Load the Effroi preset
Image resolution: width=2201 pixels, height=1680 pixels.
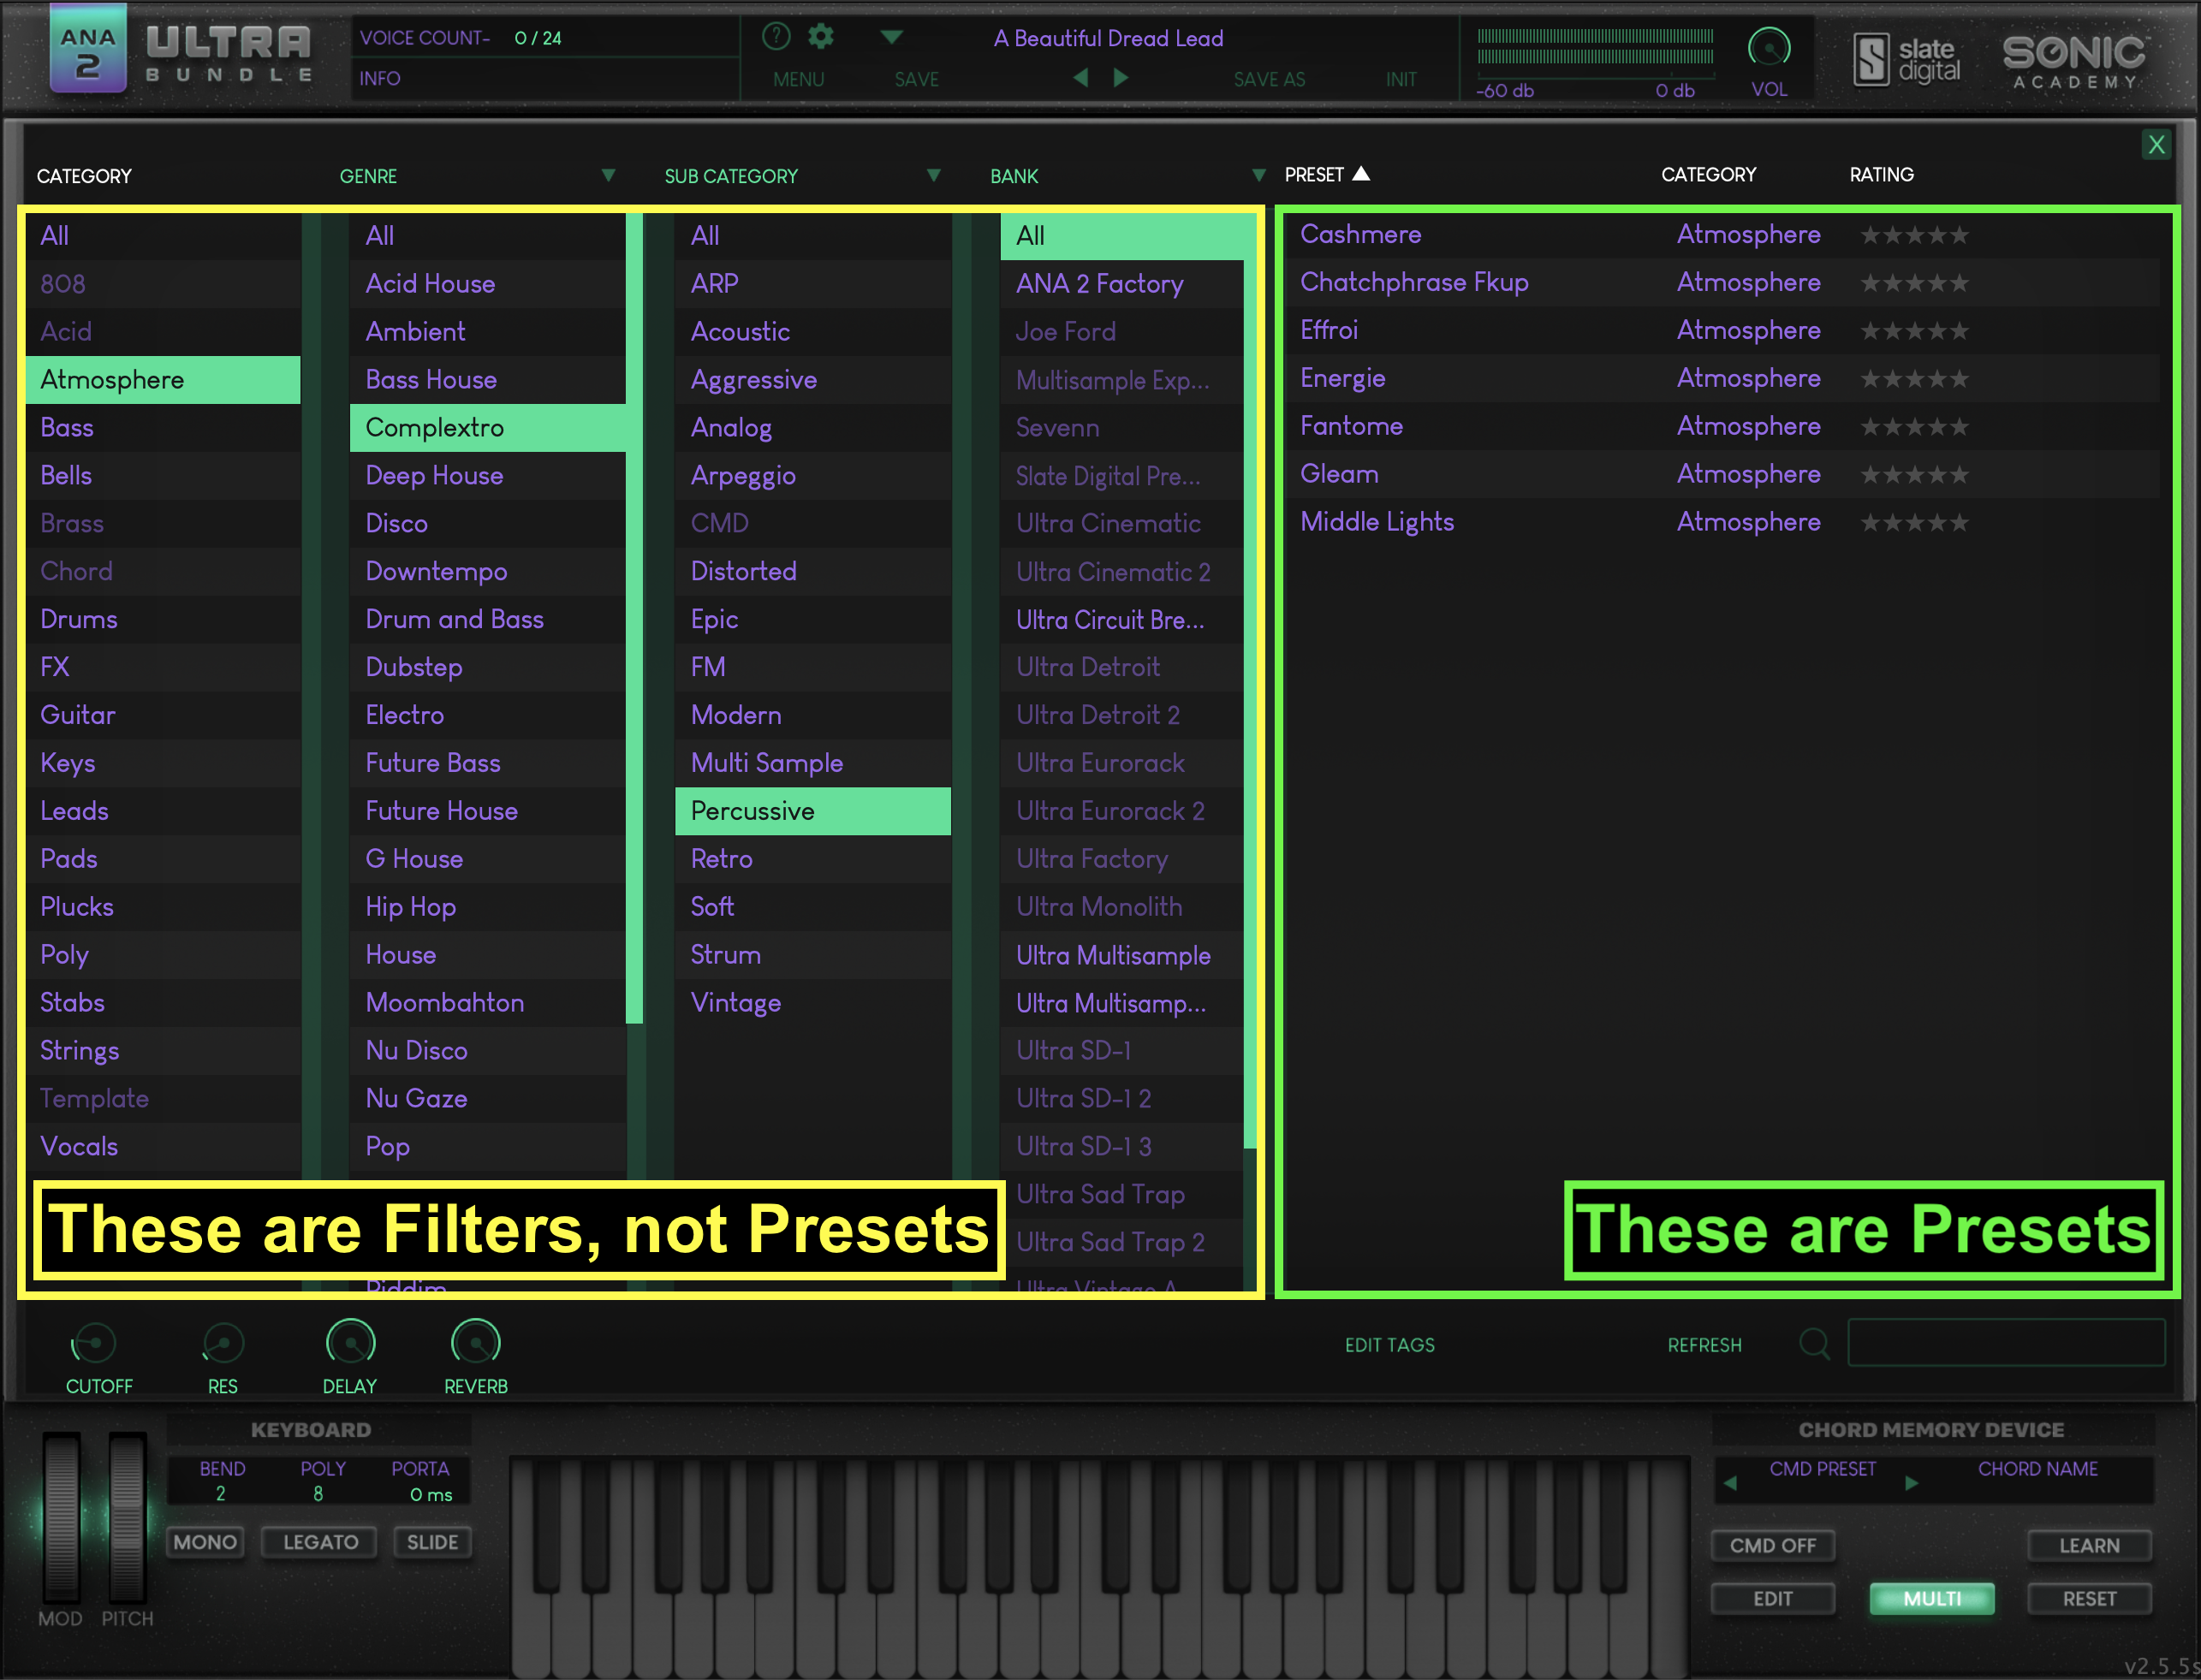click(1329, 330)
